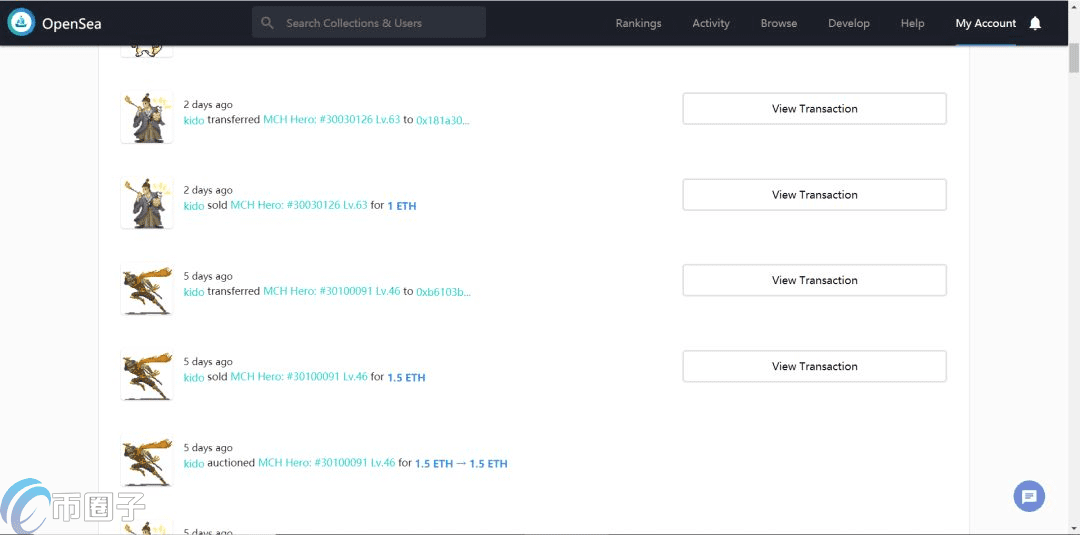Click the 1 ETH price
Viewport: 1080px width, 535px height.
(x=402, y=206)
